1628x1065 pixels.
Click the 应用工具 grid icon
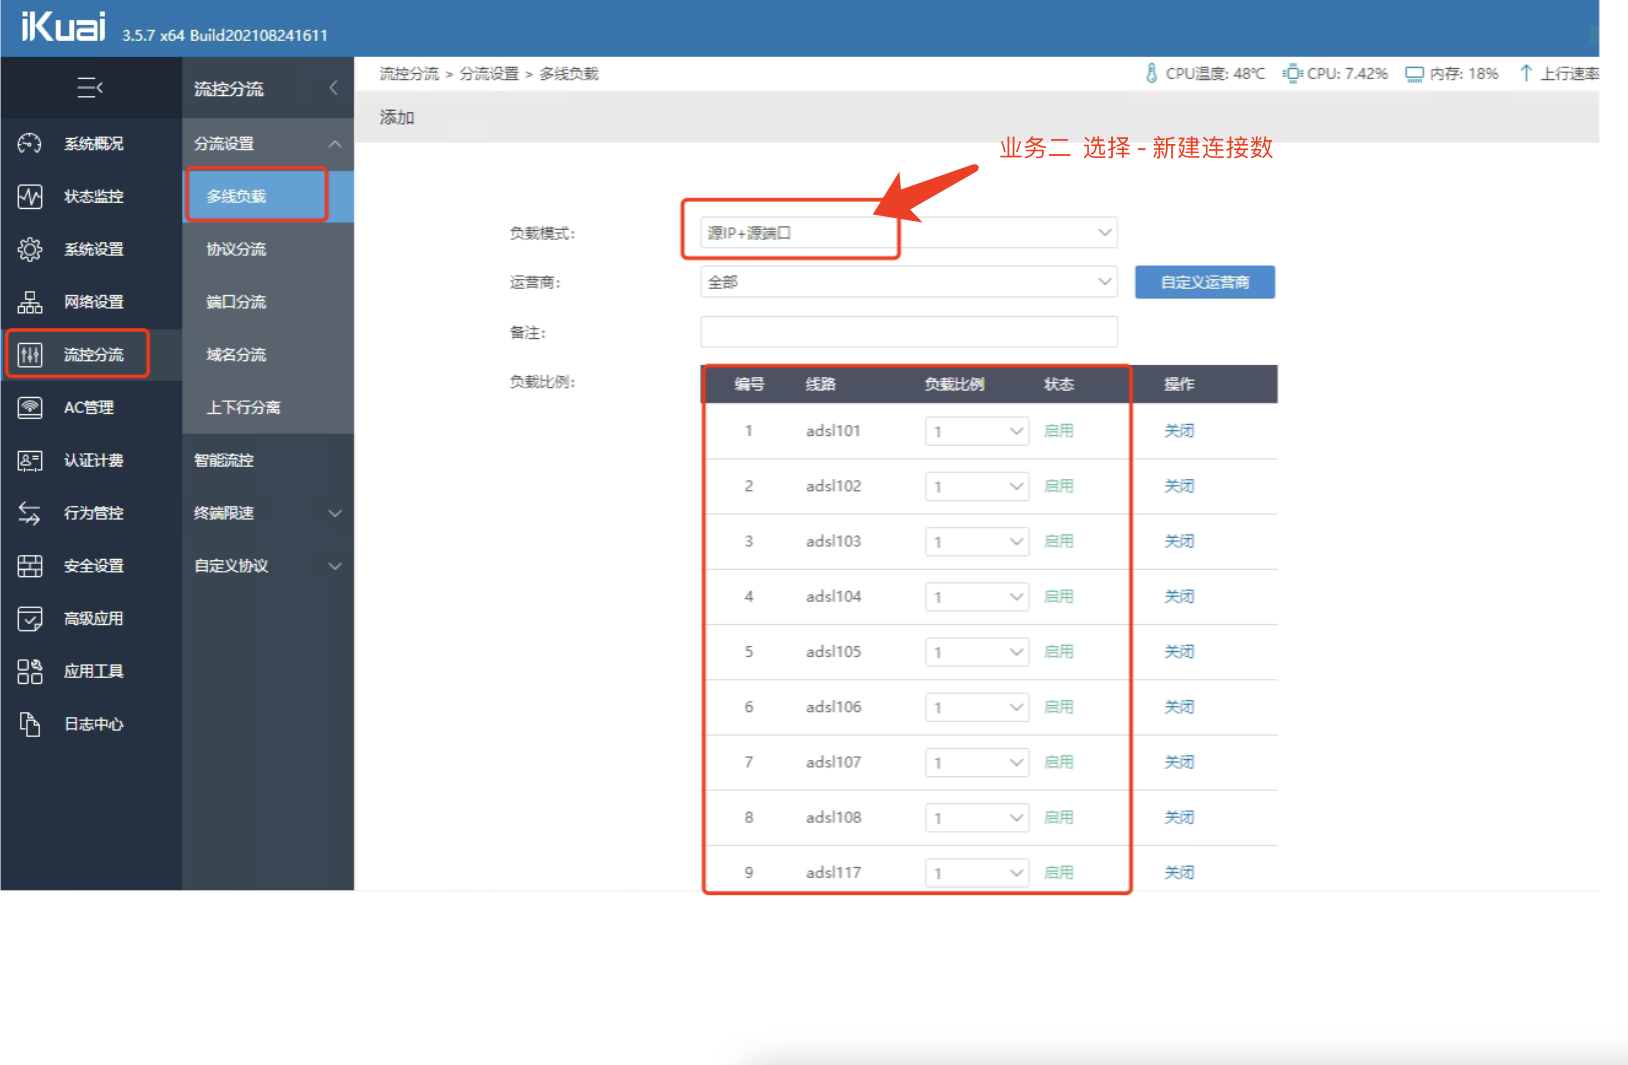click(30, 671)
